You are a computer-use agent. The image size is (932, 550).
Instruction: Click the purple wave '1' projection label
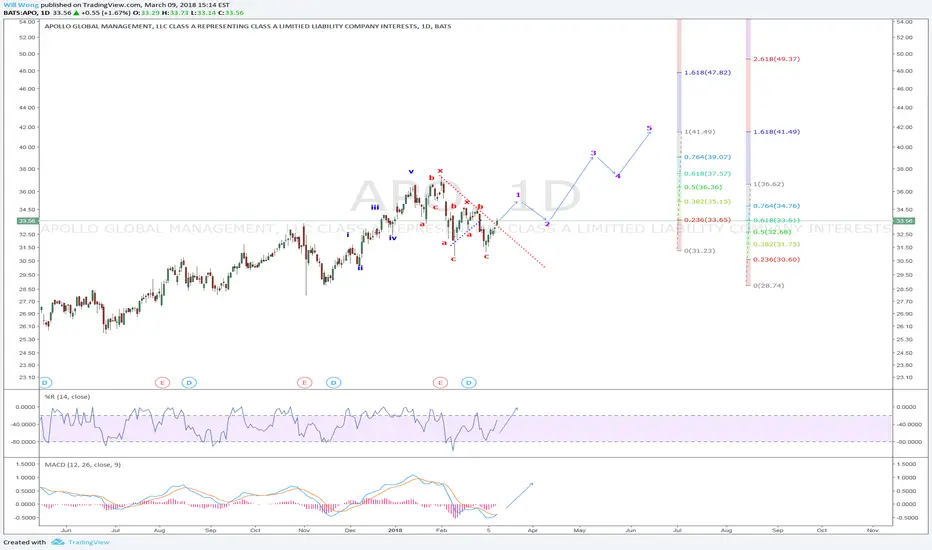(518, 194)
